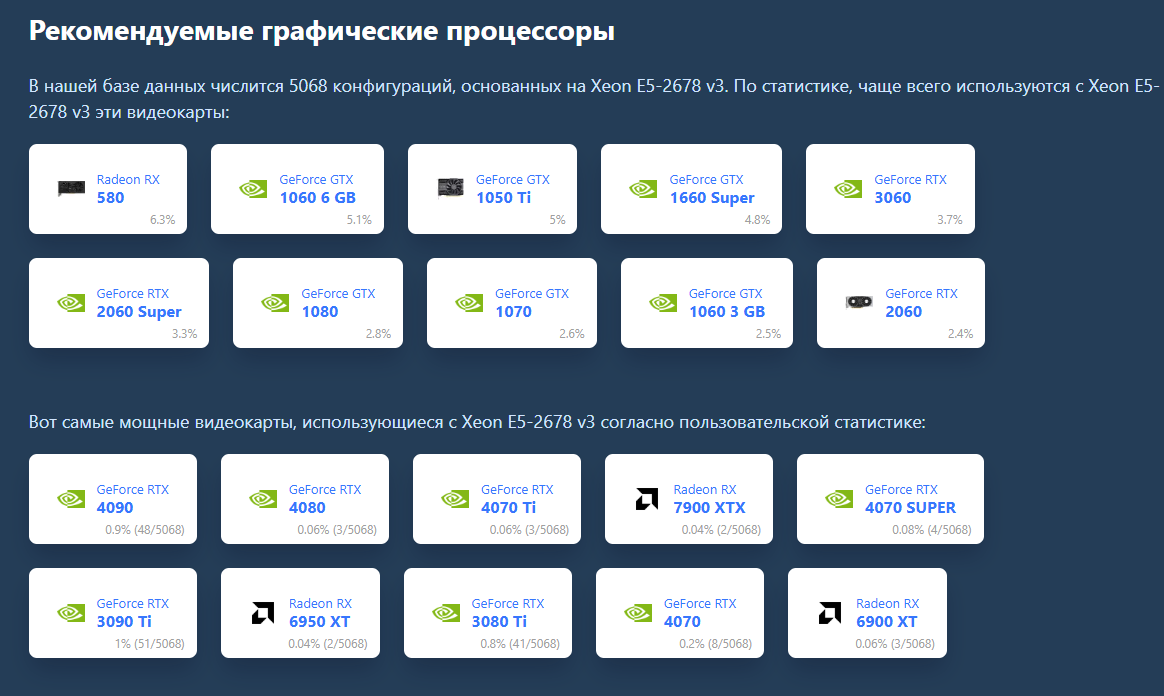Click AMD logo beside Radeon RX 6950 XT
The image size is (1164, 696).
(263, 613)
